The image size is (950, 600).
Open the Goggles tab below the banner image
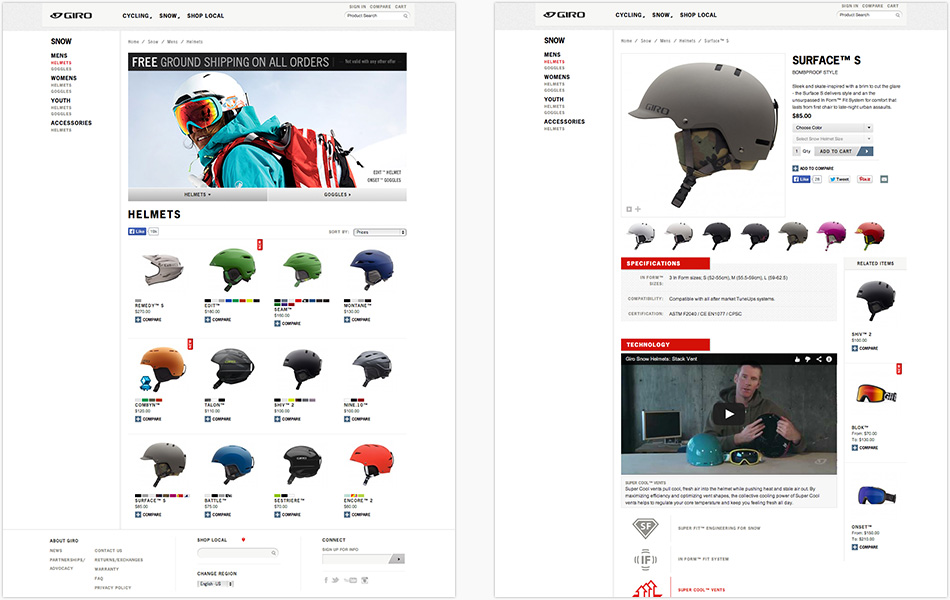click(337, 195)
